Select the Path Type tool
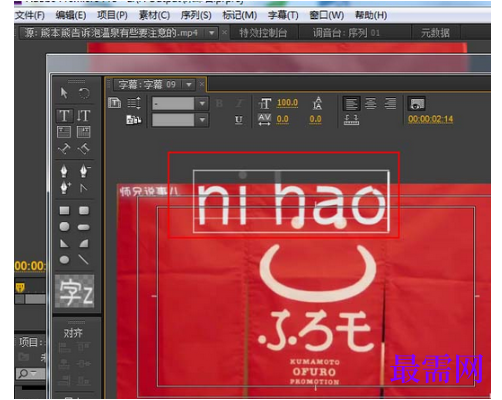Image resolution: width=502 pixels, height=400 pixels. click(64, 149)
